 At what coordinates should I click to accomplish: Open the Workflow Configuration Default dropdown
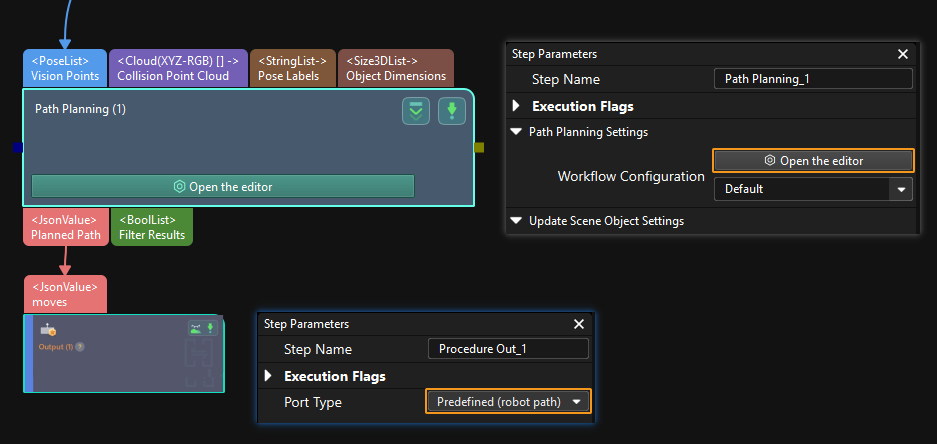pyautogui.click(x=812, y=189)
